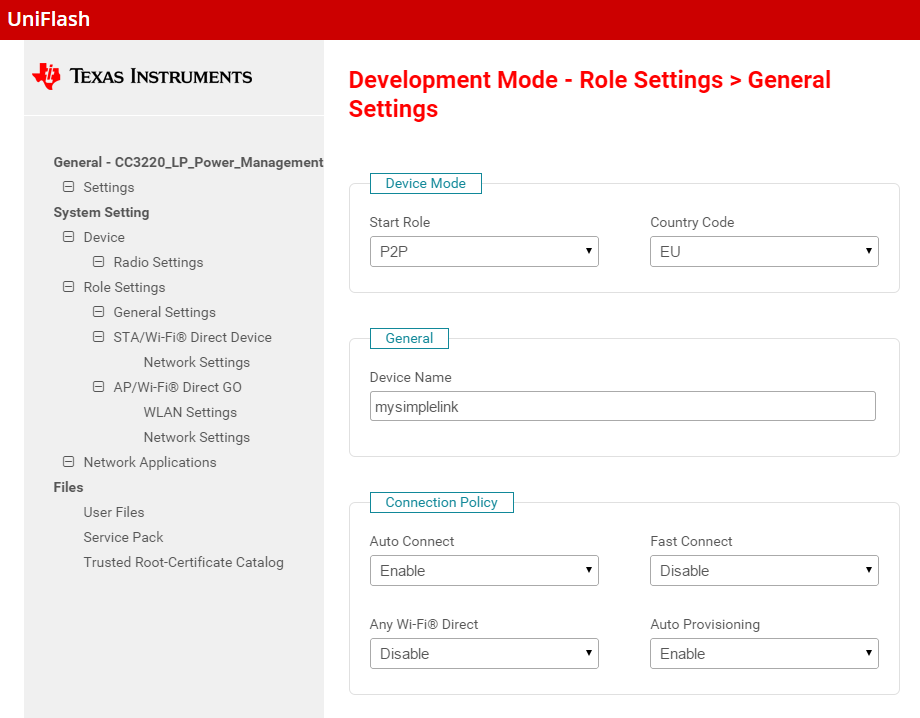Toggle the General Settings node icon
This screenshot has width=920, height=718.
point(99,312)
